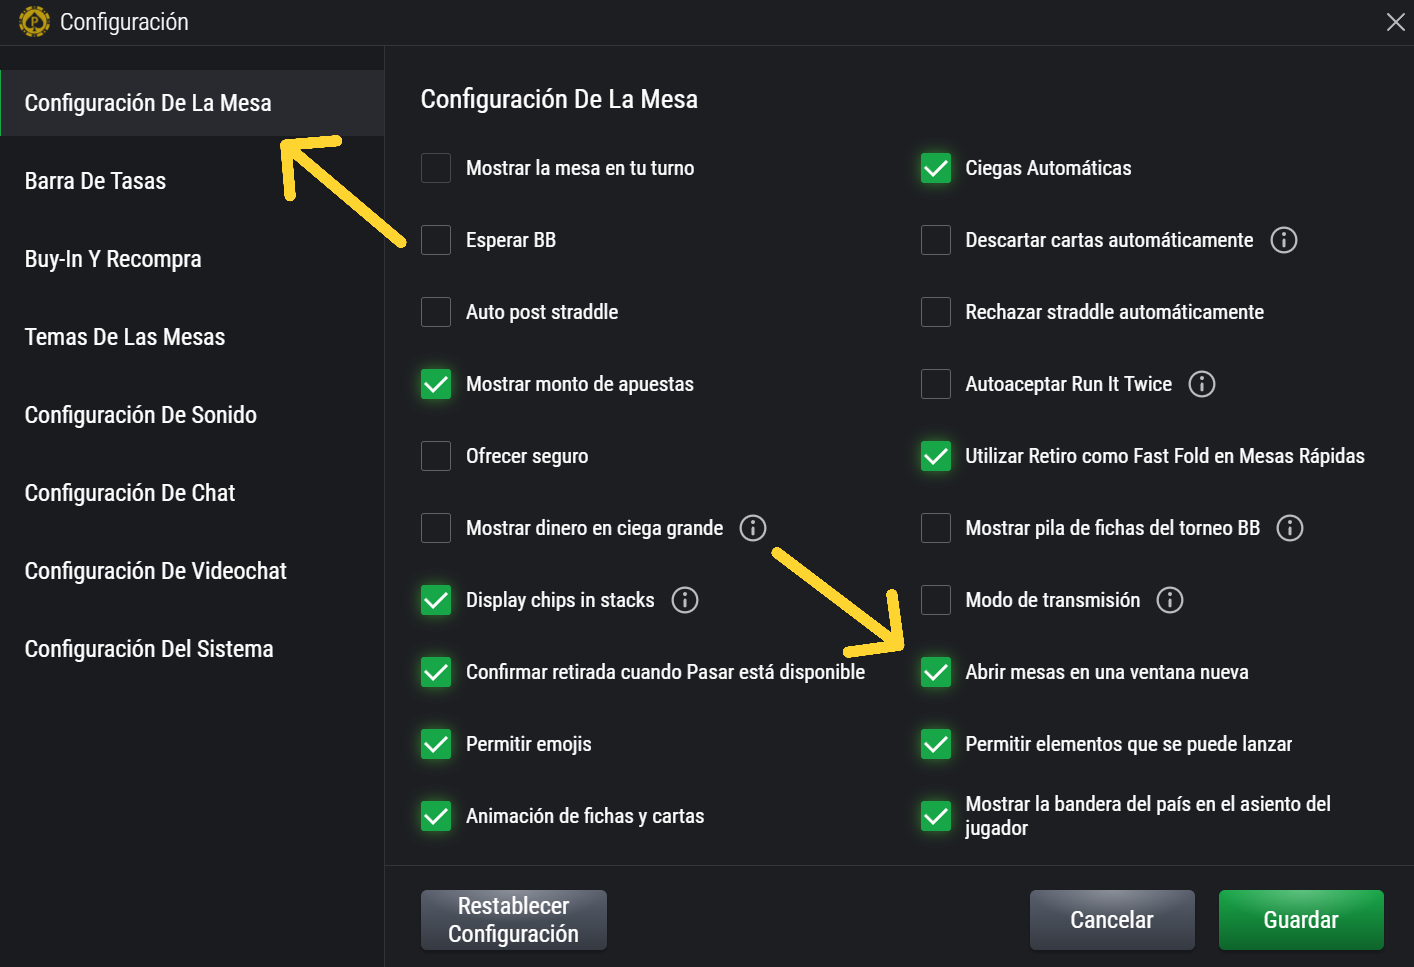Click info icon beside Modo de transmisión
Viewport: 1414px width, 967px height.
click(x=1169, y=600)
